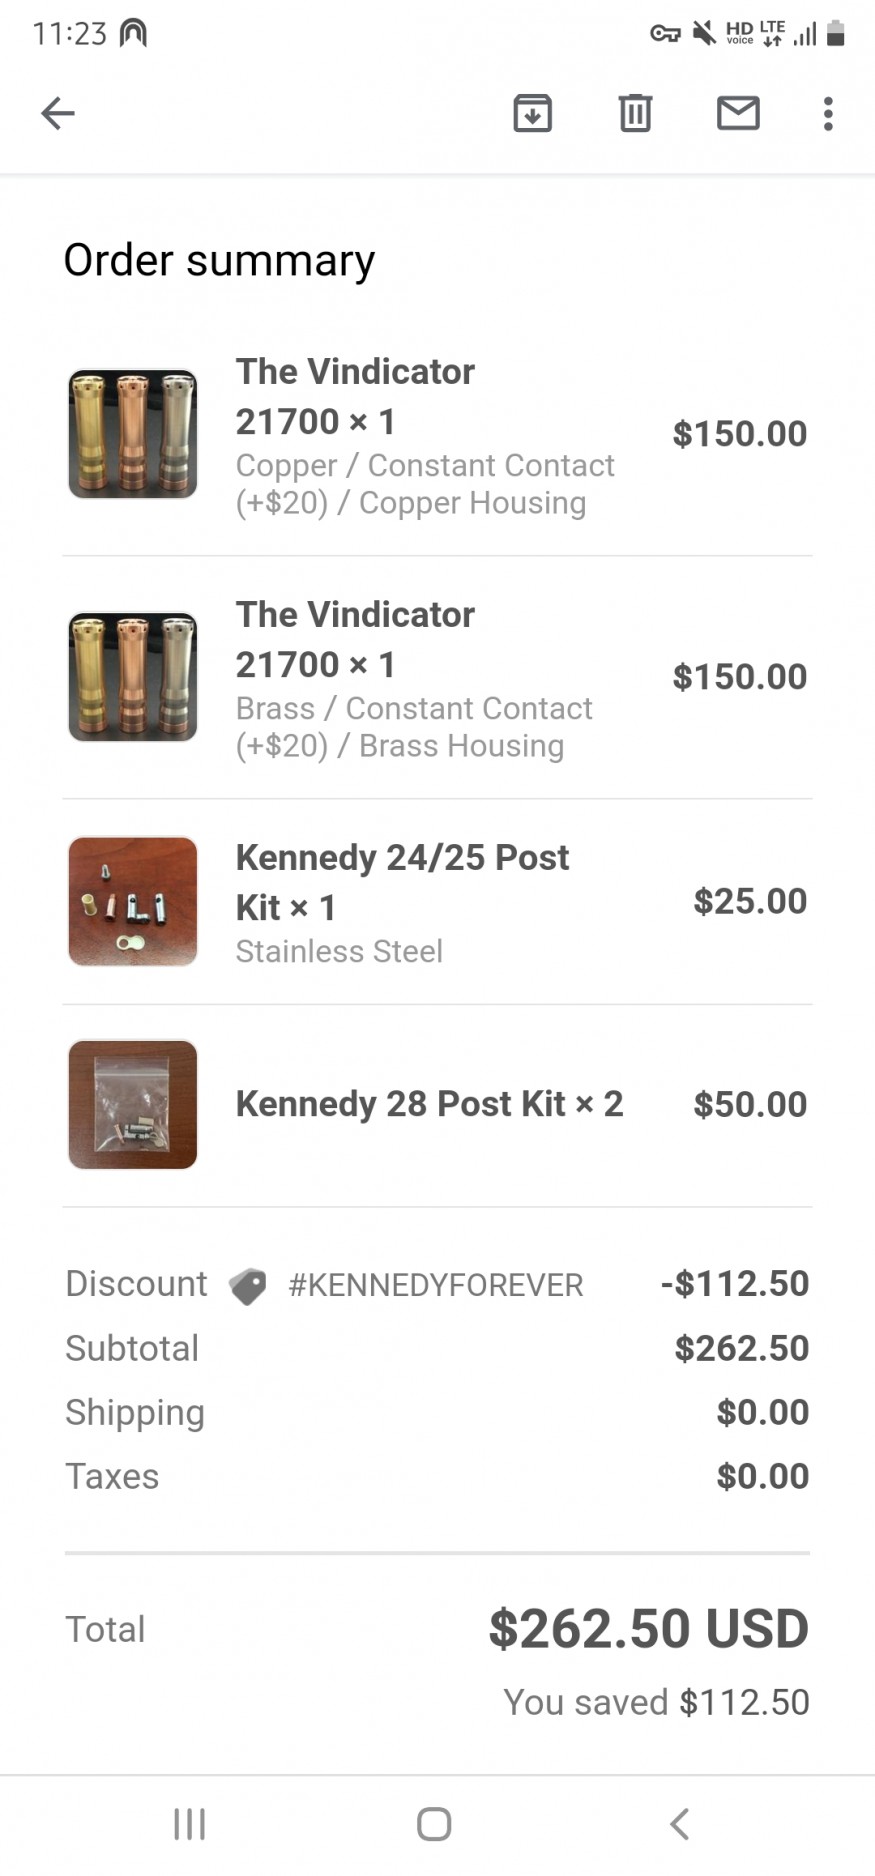Viewport: 875px width, 1876px height.
Task: Tap the Order summary heading
Action: click(219, 260)
